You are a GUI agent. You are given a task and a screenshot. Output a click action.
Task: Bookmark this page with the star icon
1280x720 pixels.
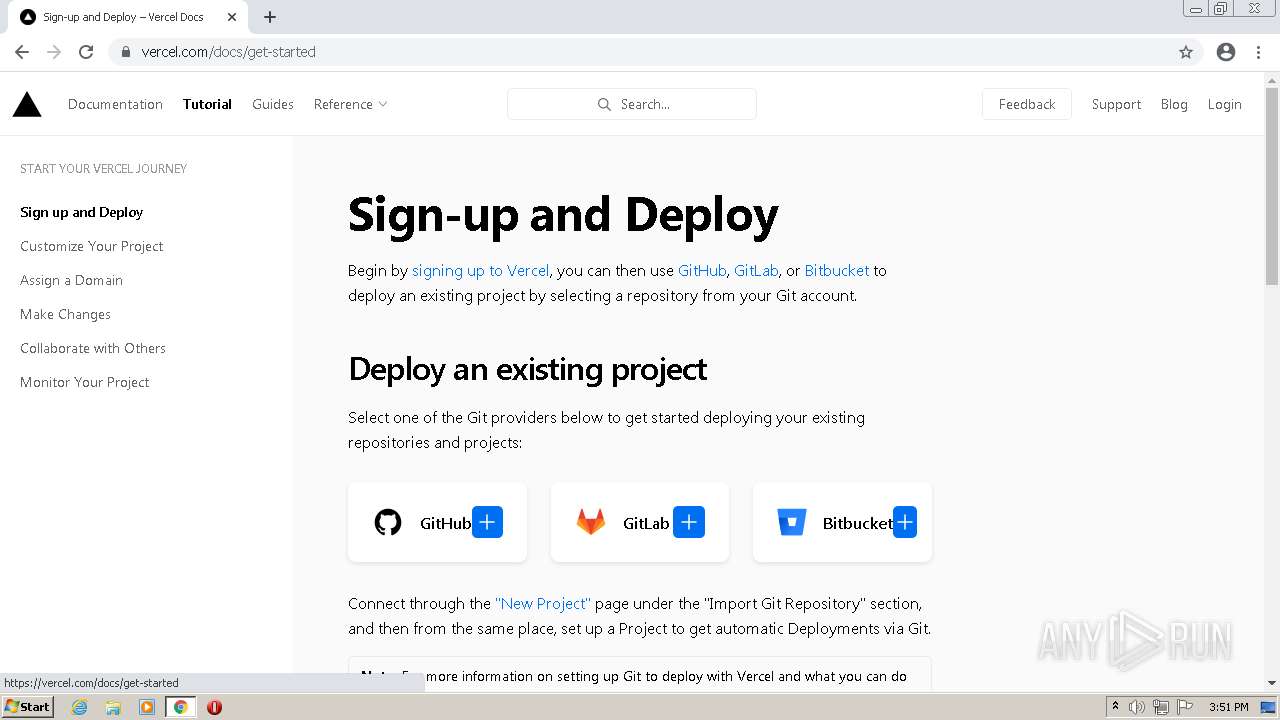(x=1186, y=52)
